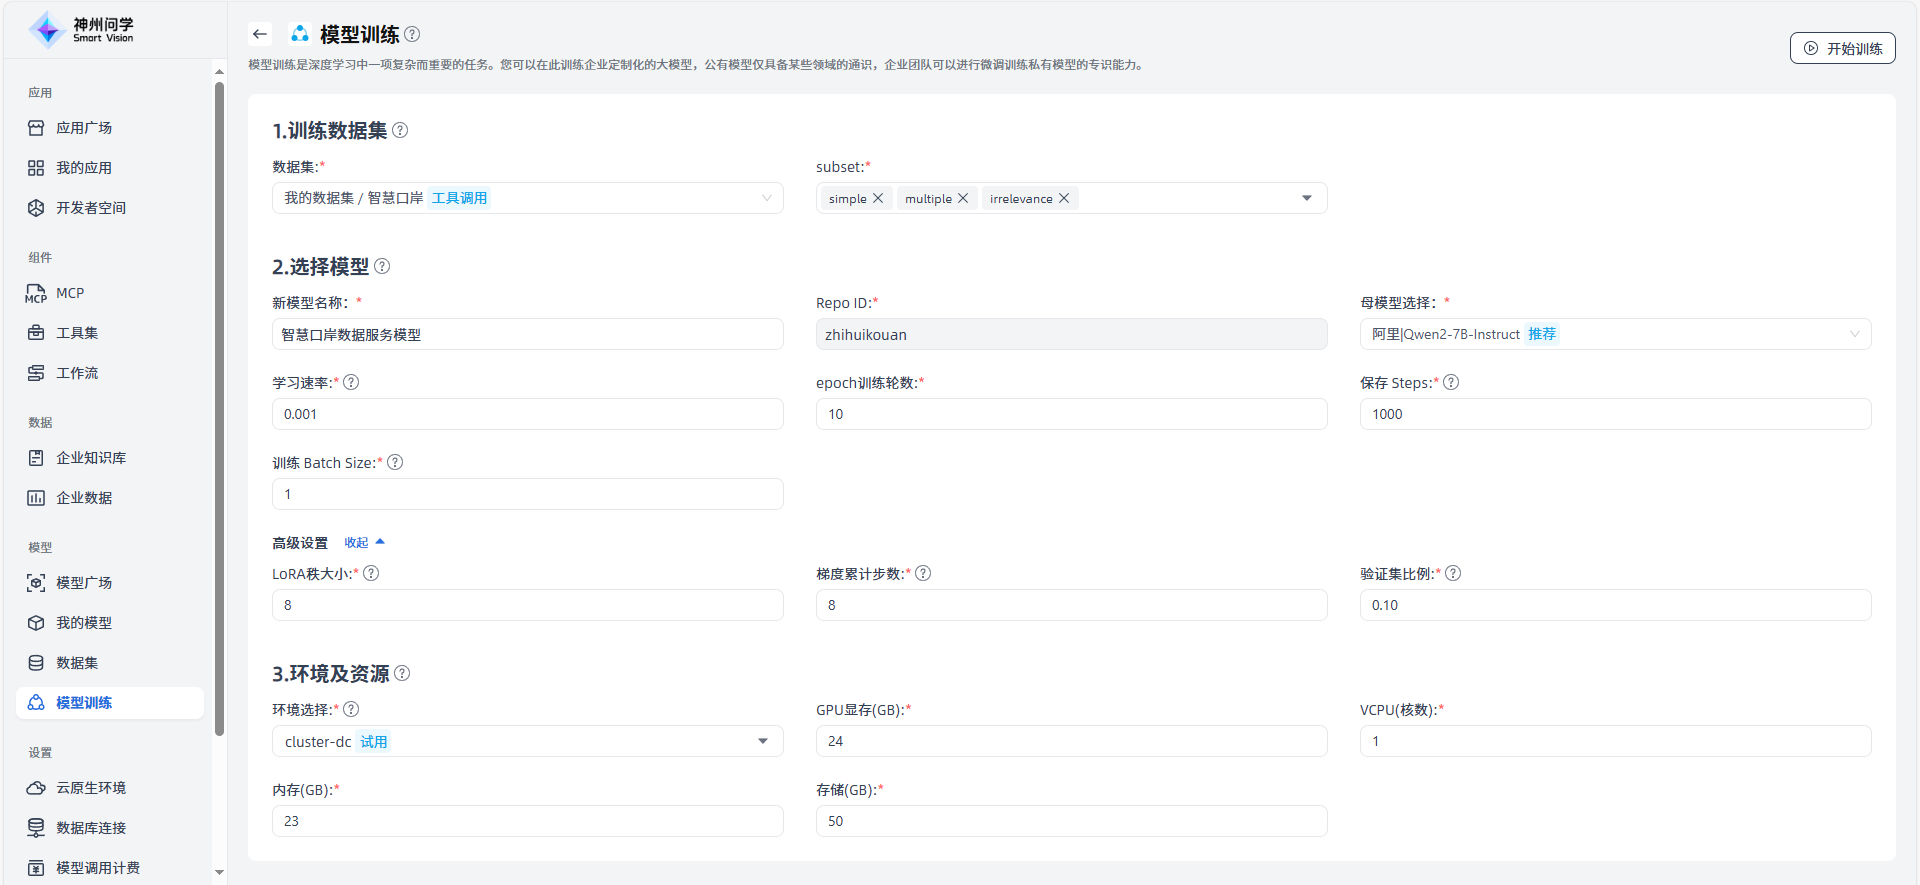This screenshot has width=1920, height=885.
Task: Open the 环境选择 cluster dropdown
Action: (x=527, y=741)
